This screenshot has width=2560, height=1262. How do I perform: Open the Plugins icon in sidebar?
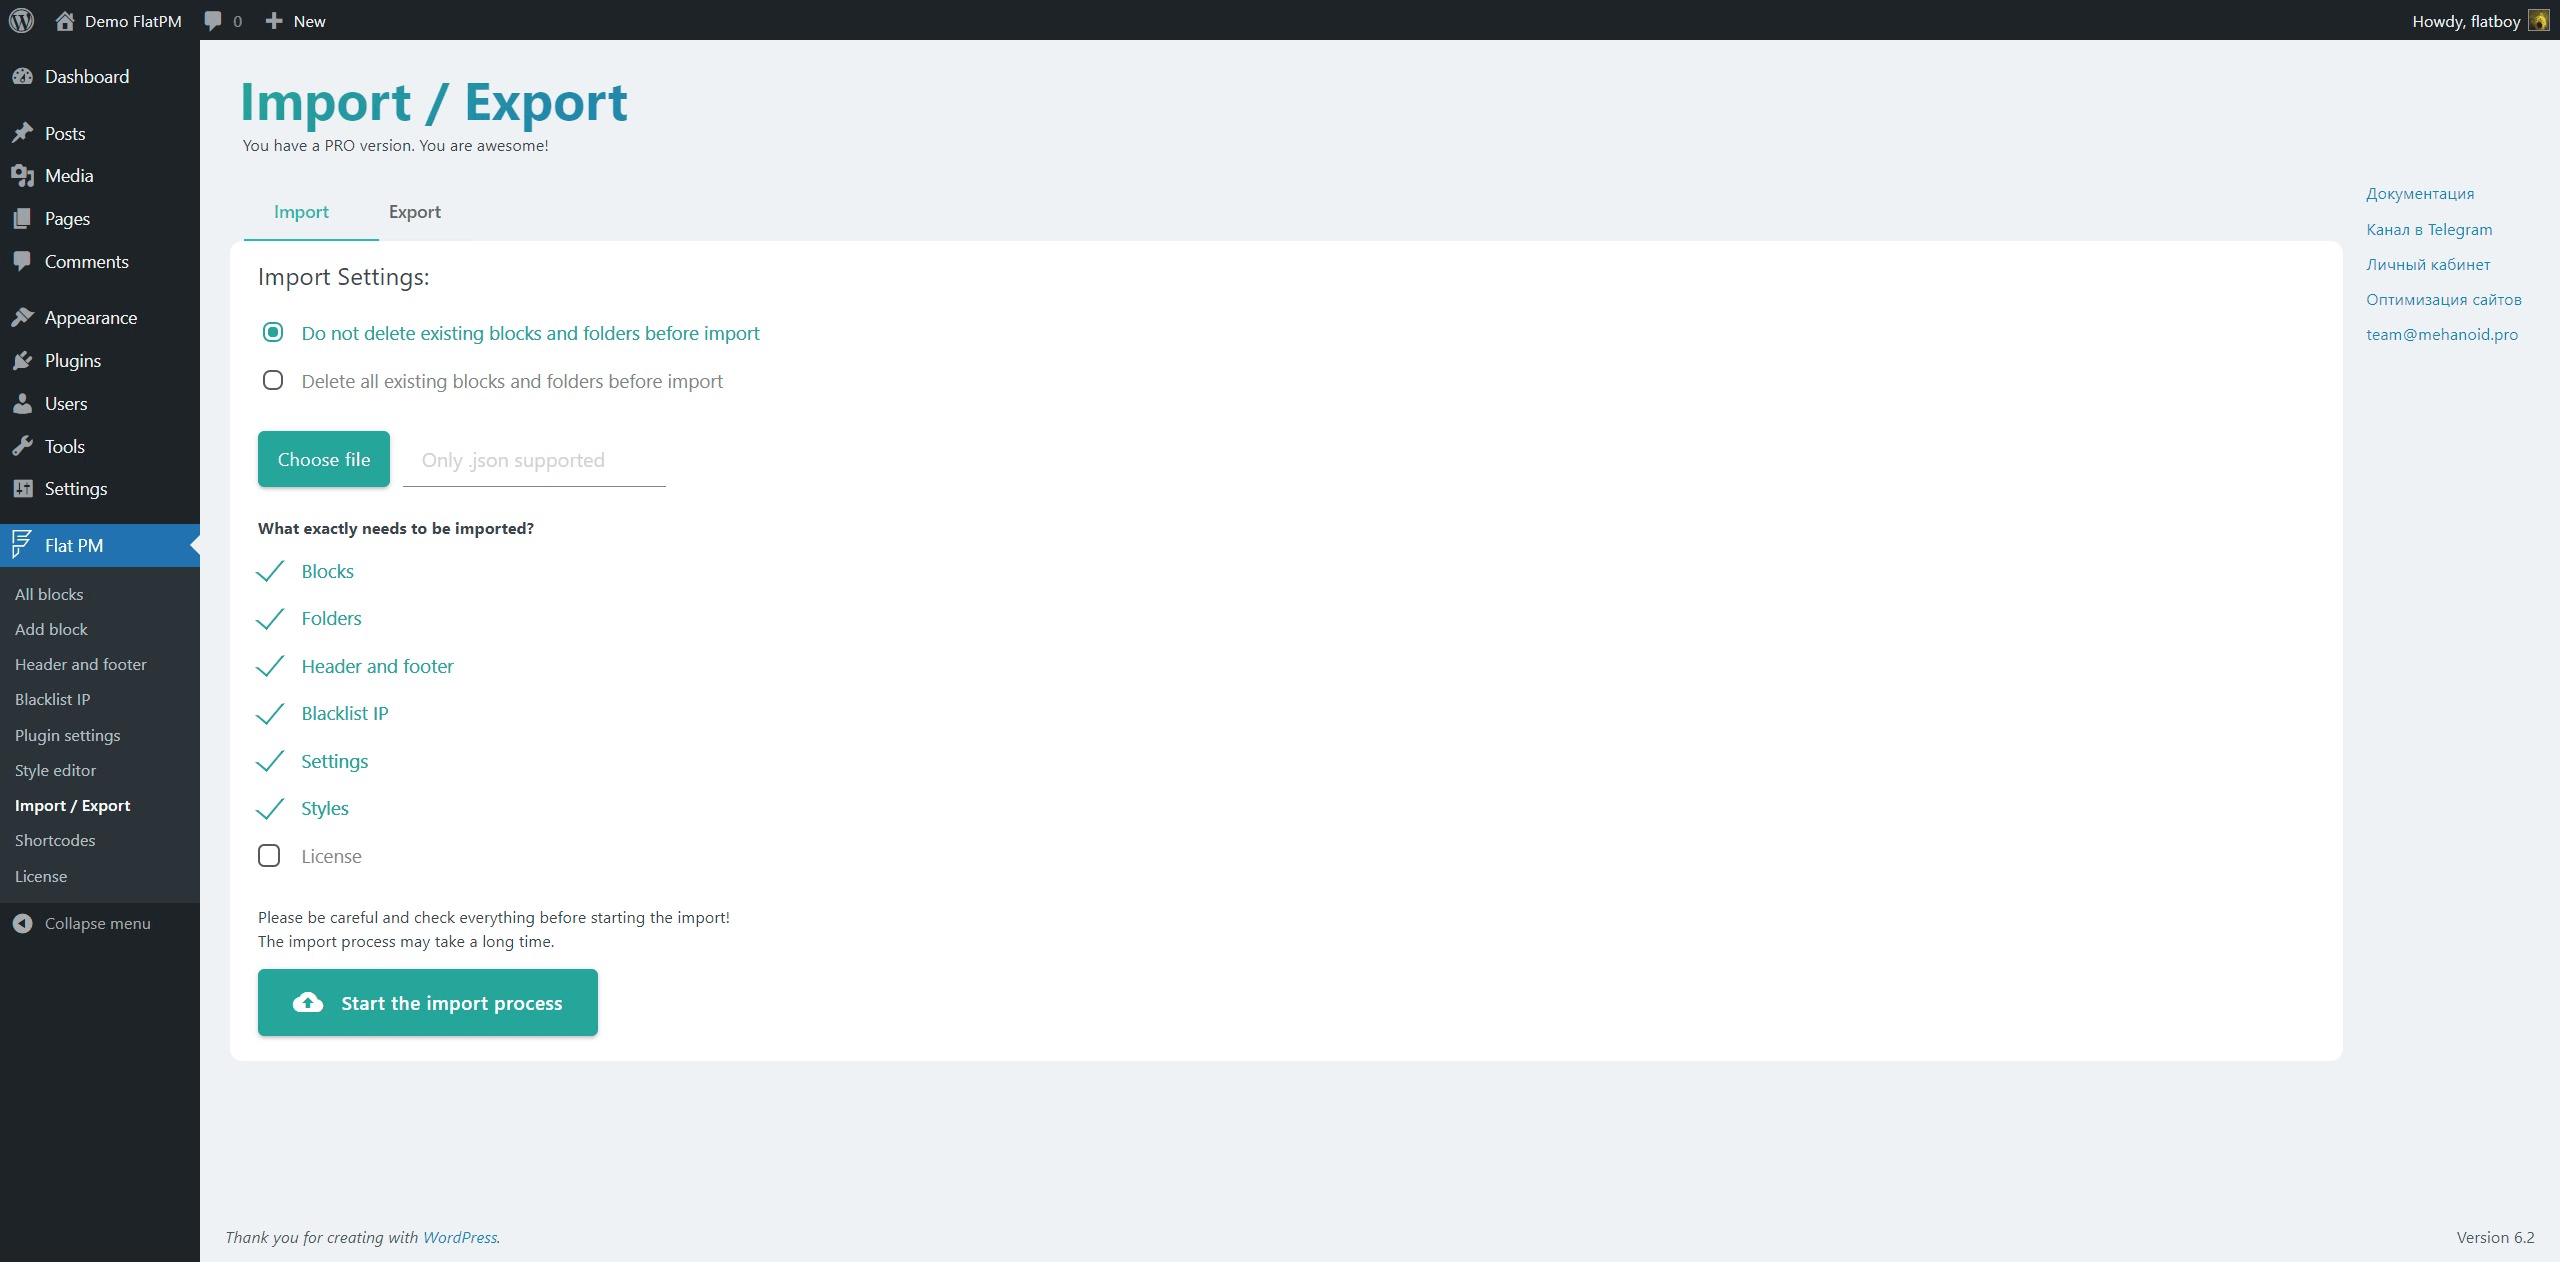23,361
